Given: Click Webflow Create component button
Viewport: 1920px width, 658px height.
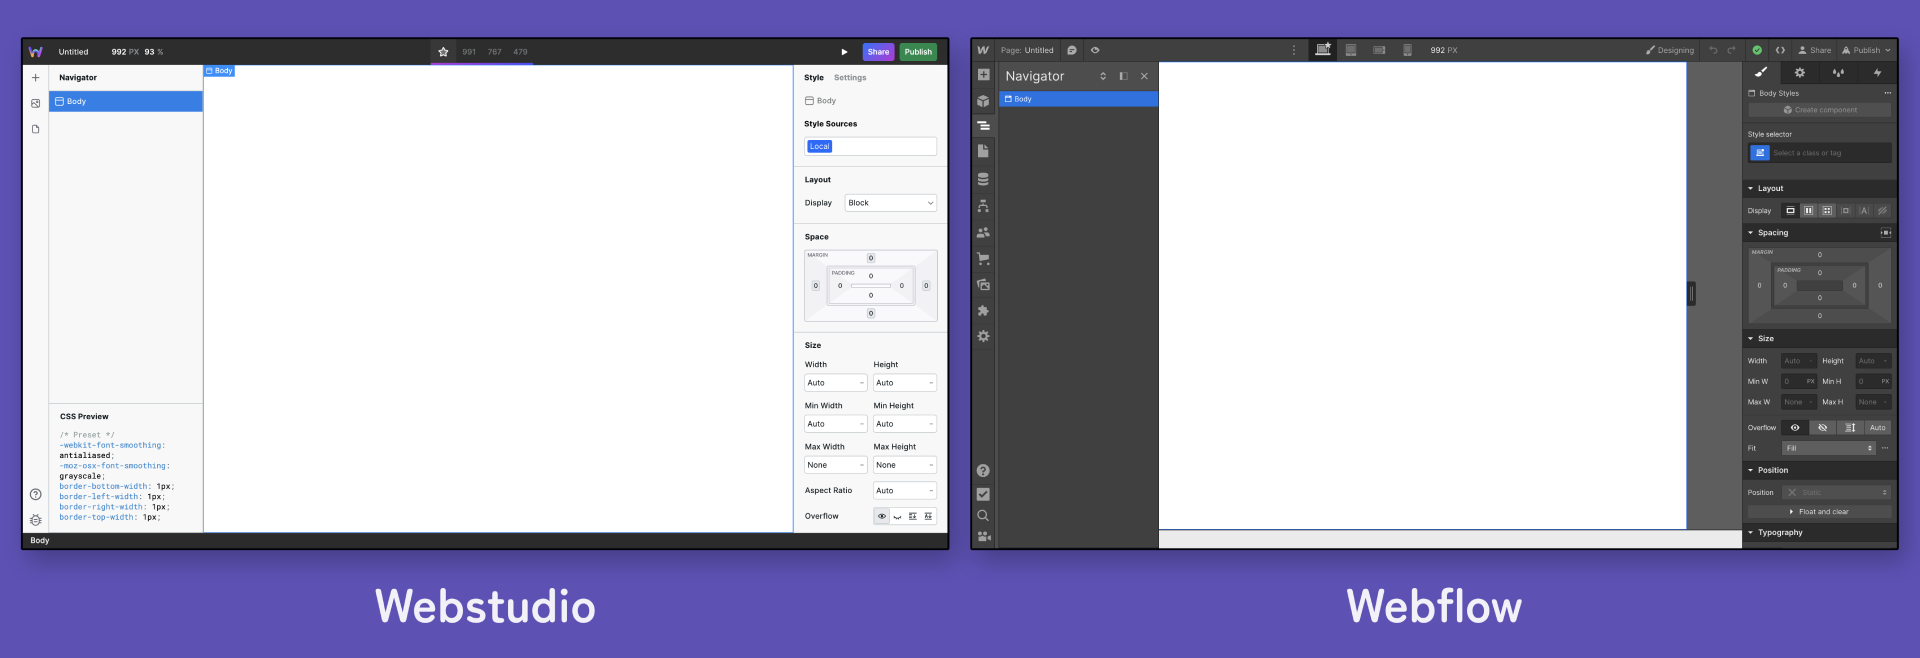Looking at the screenshot, I should point(1820,110).
